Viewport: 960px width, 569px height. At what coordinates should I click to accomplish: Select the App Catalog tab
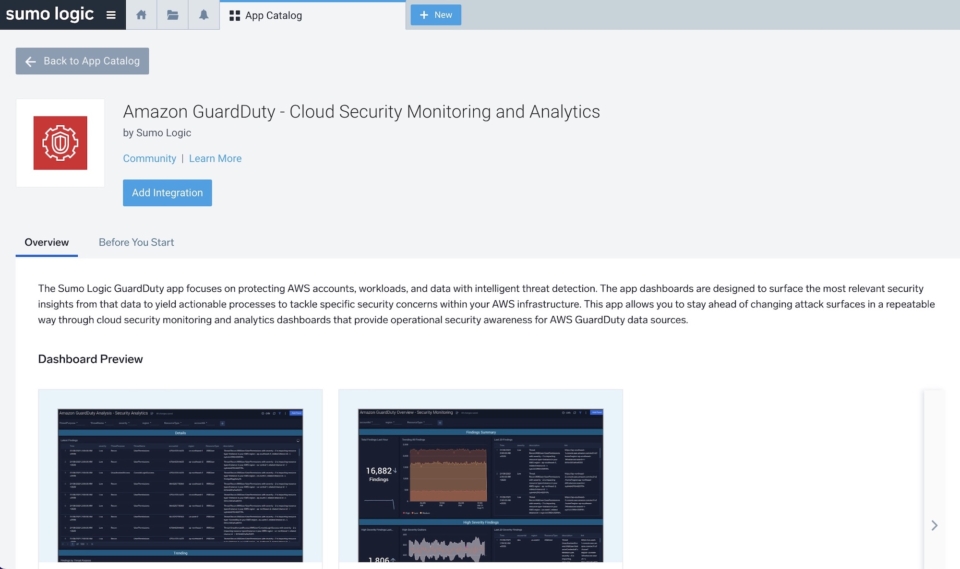coord(312,15)
